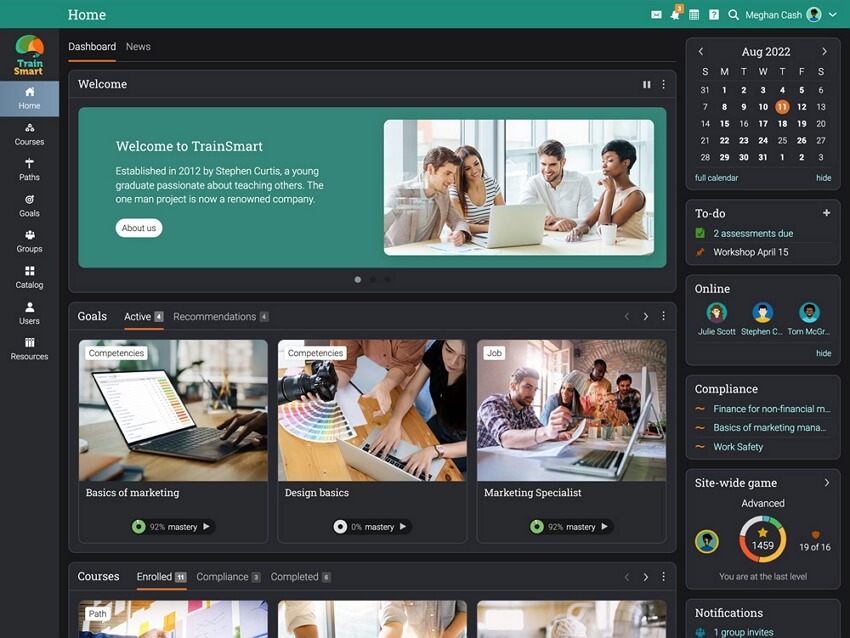Viewport: 850px width, 638px height.
Task: Select the Paths icon in the sidebar
Action: coord(29,170)
